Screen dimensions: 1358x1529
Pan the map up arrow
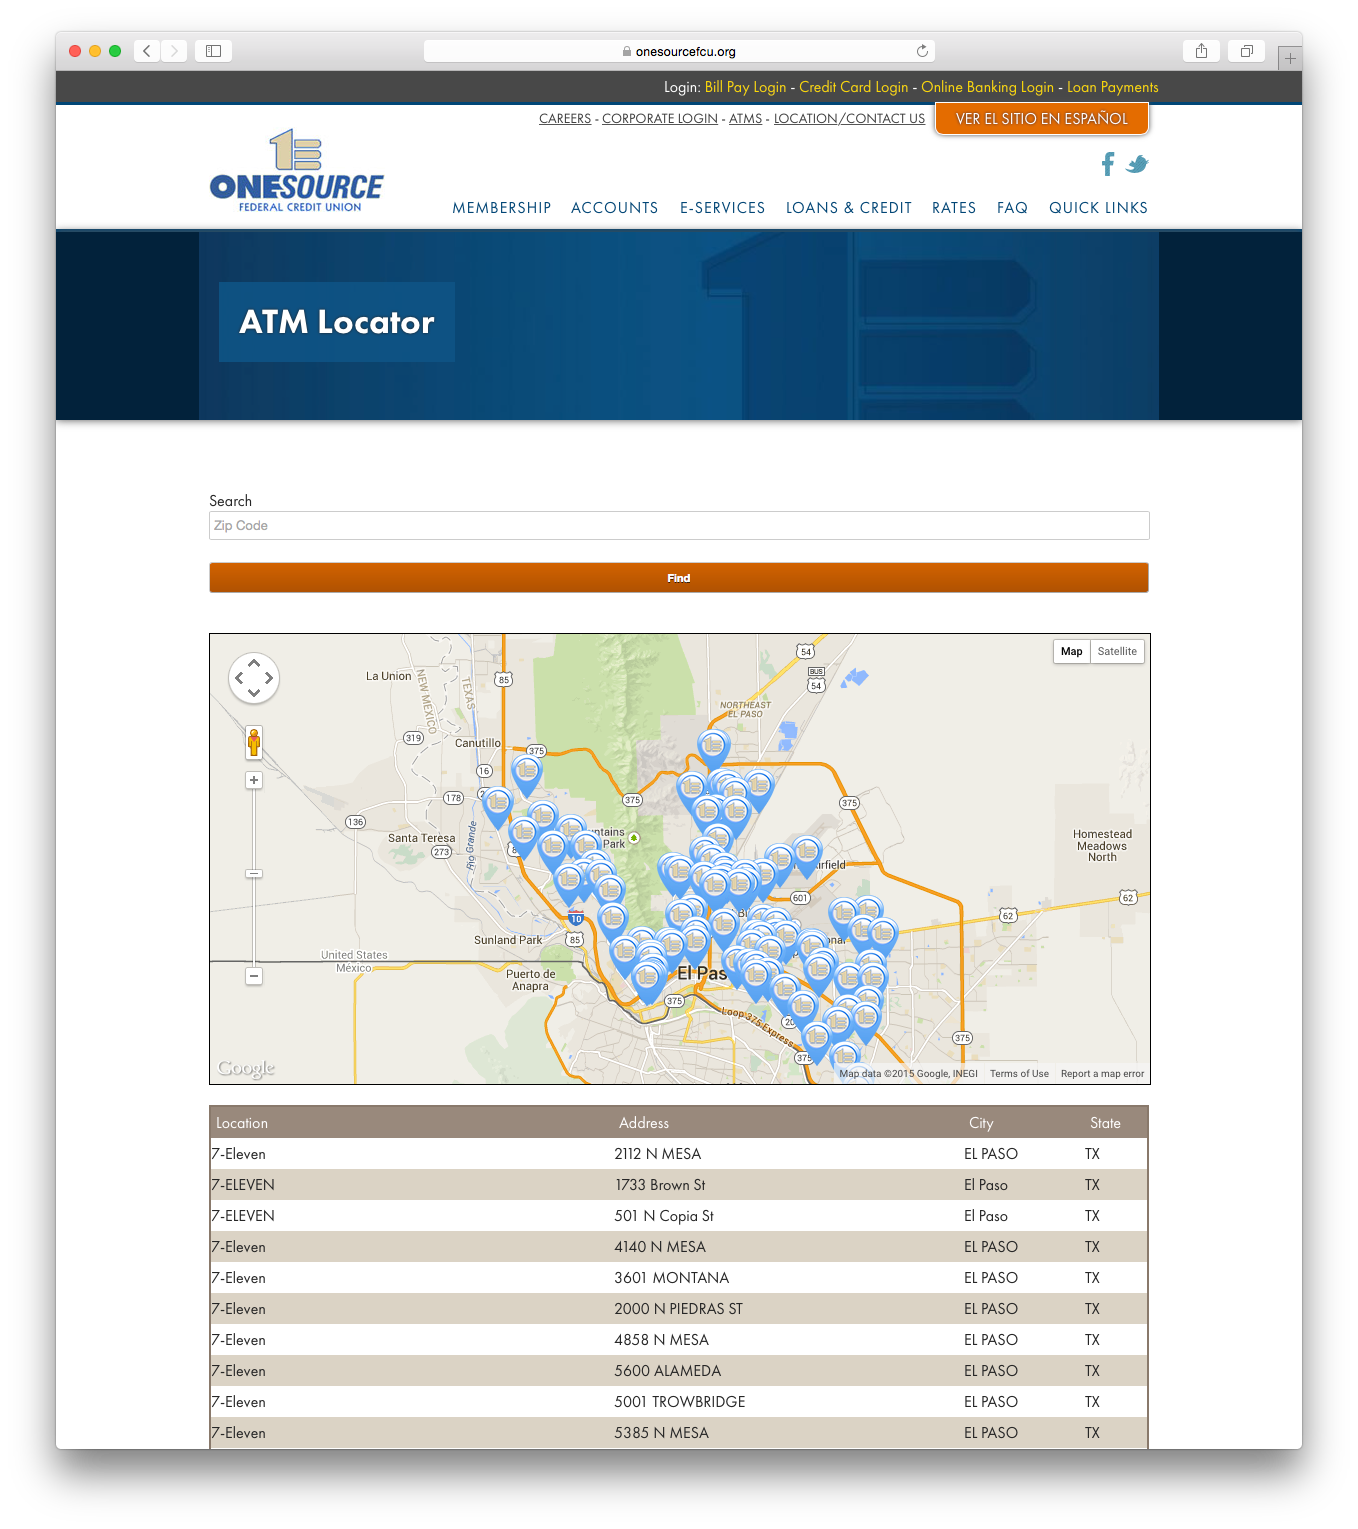254,663
